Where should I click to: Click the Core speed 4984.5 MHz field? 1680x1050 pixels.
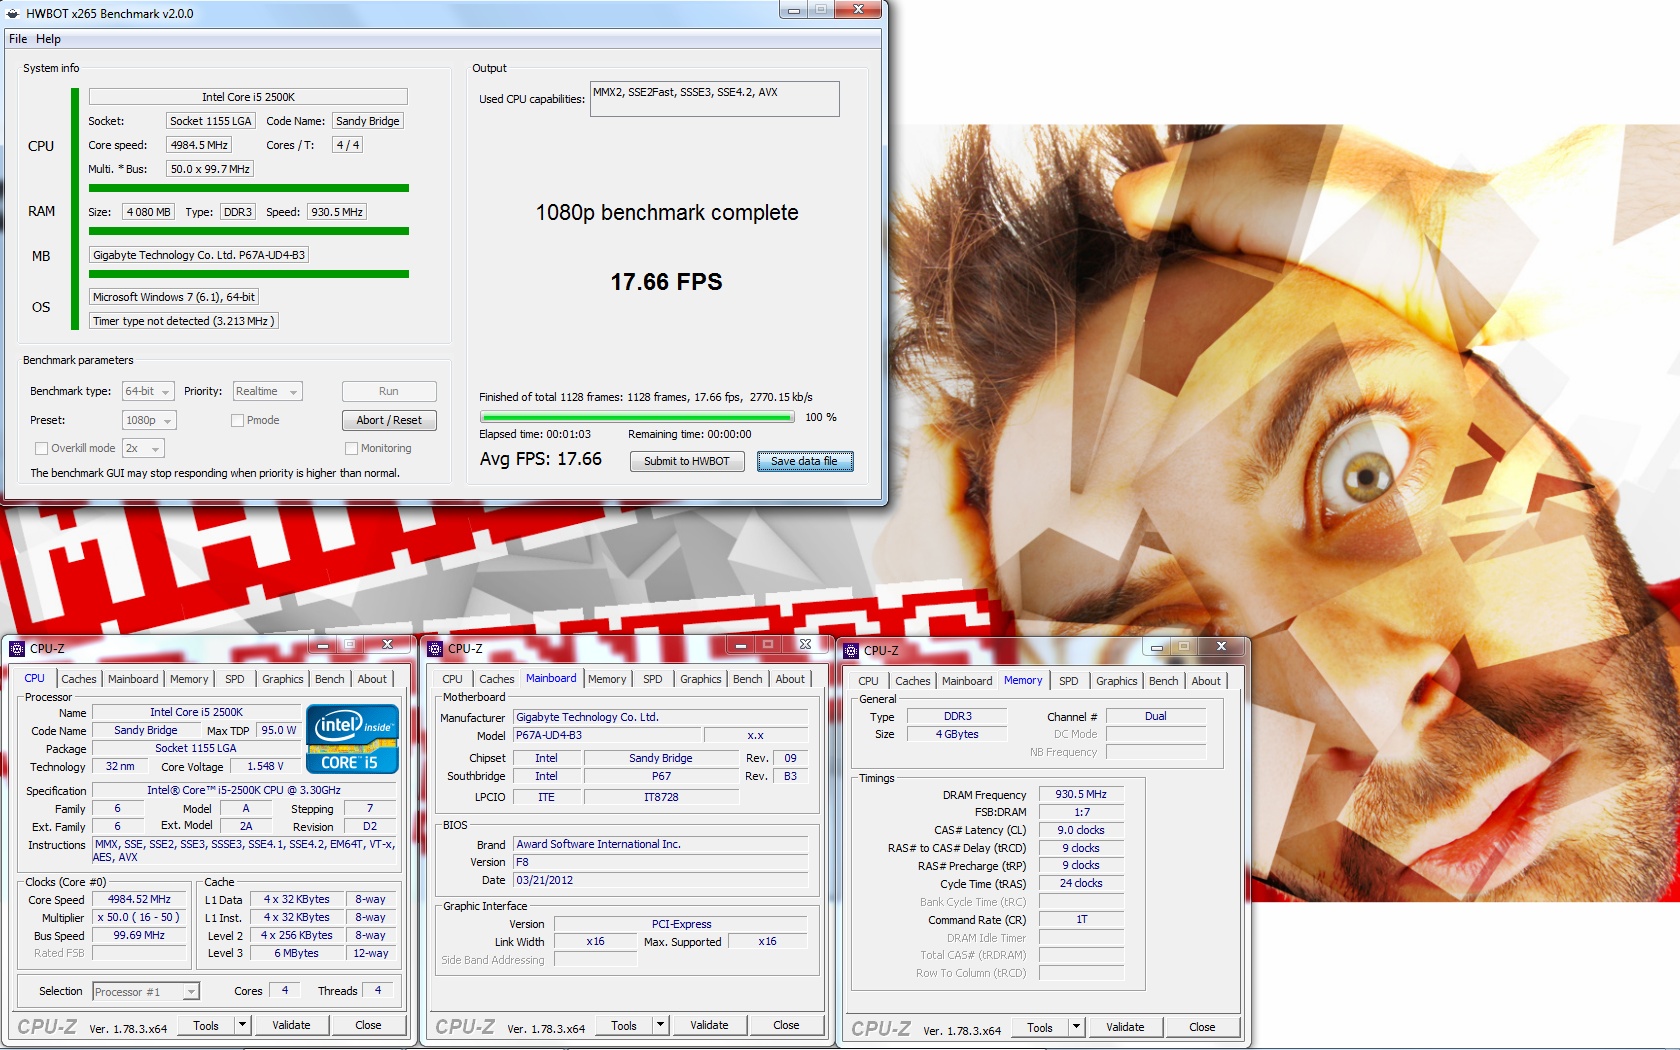[199, 146]
